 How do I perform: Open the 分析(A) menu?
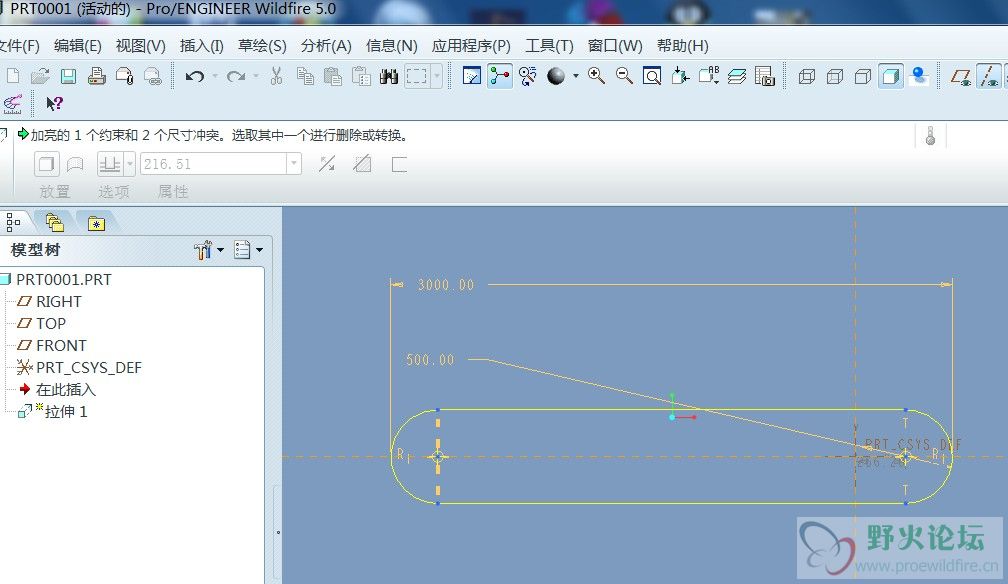tap(326, 46)
